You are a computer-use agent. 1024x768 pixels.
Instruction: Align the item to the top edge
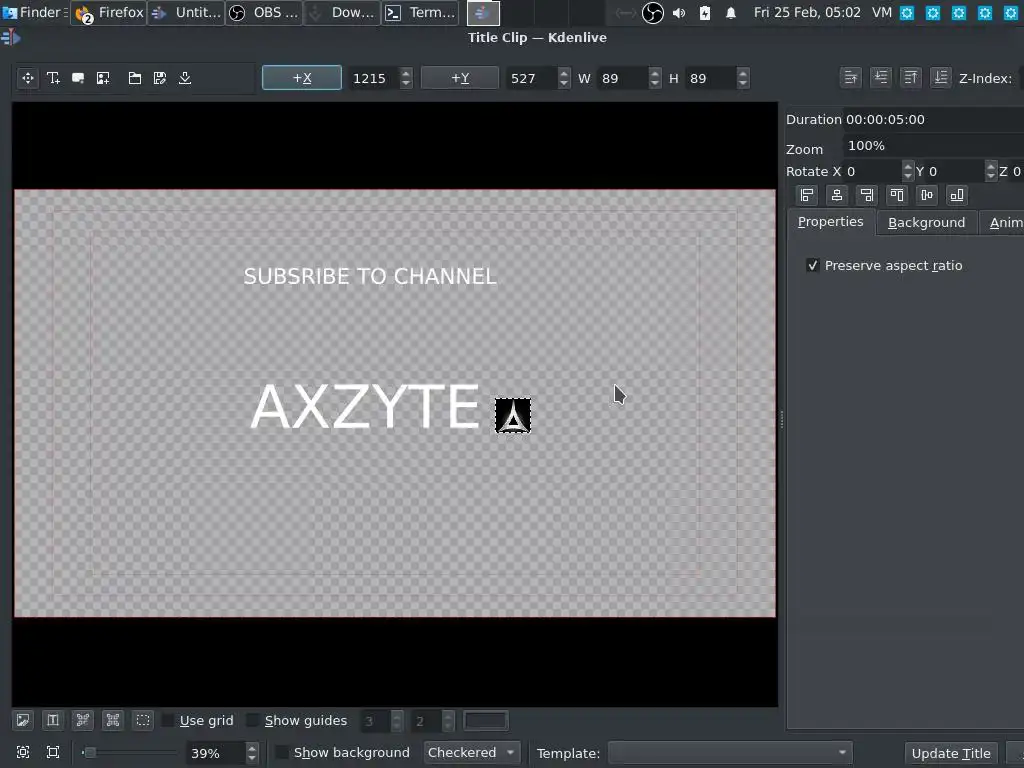coord(897,195)
